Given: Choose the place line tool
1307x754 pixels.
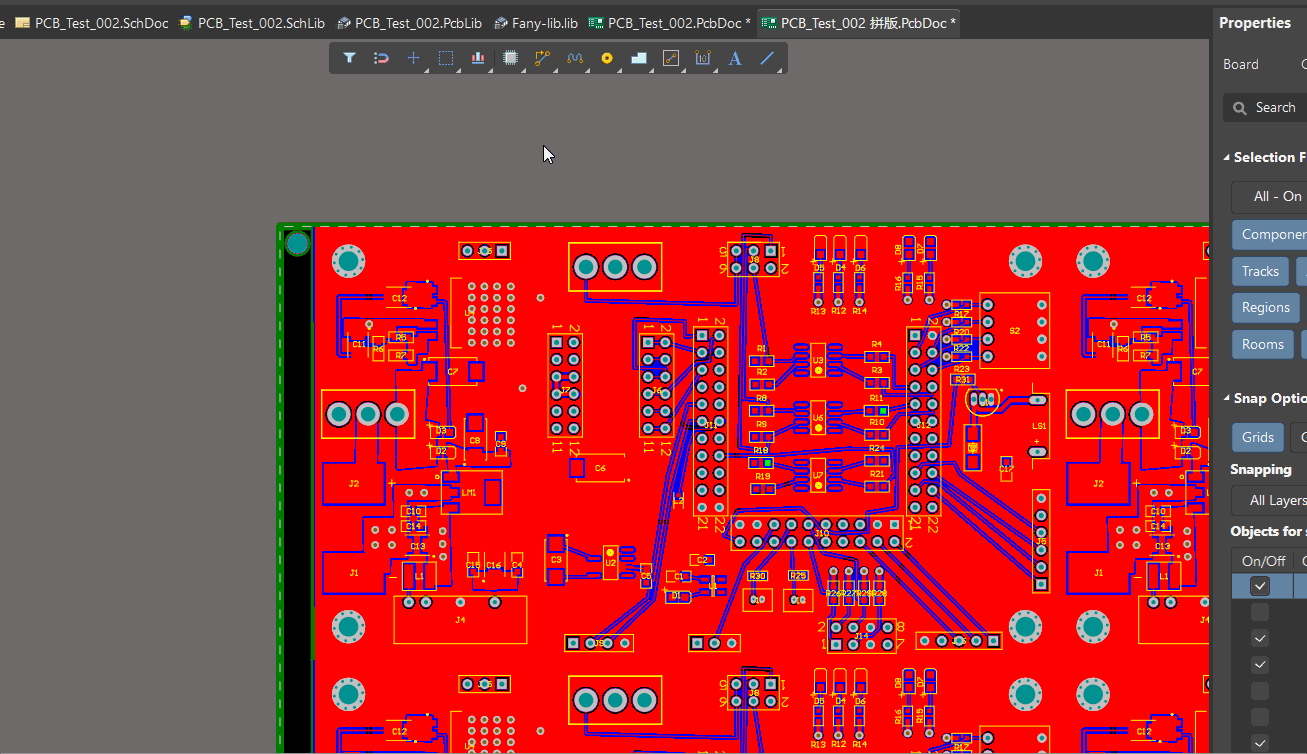Looking at the screenshot, I should point(767,58).
